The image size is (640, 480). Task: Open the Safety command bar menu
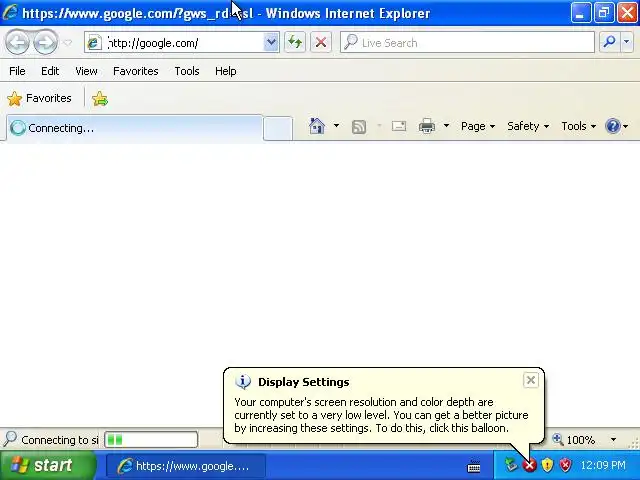click(528, 126)
